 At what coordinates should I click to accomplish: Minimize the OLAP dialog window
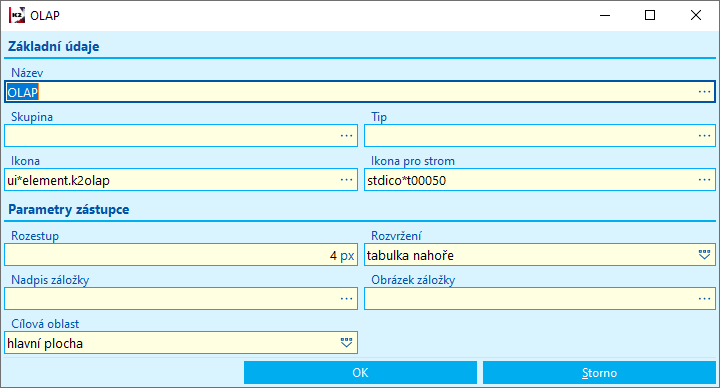[x=605, y=15]
